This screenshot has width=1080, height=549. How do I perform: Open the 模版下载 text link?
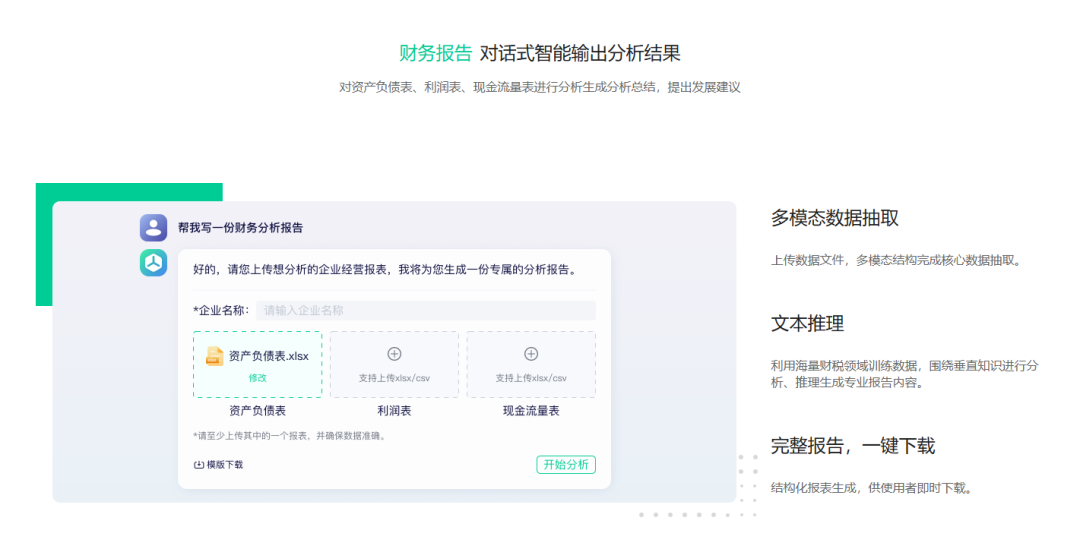(225, 465)
